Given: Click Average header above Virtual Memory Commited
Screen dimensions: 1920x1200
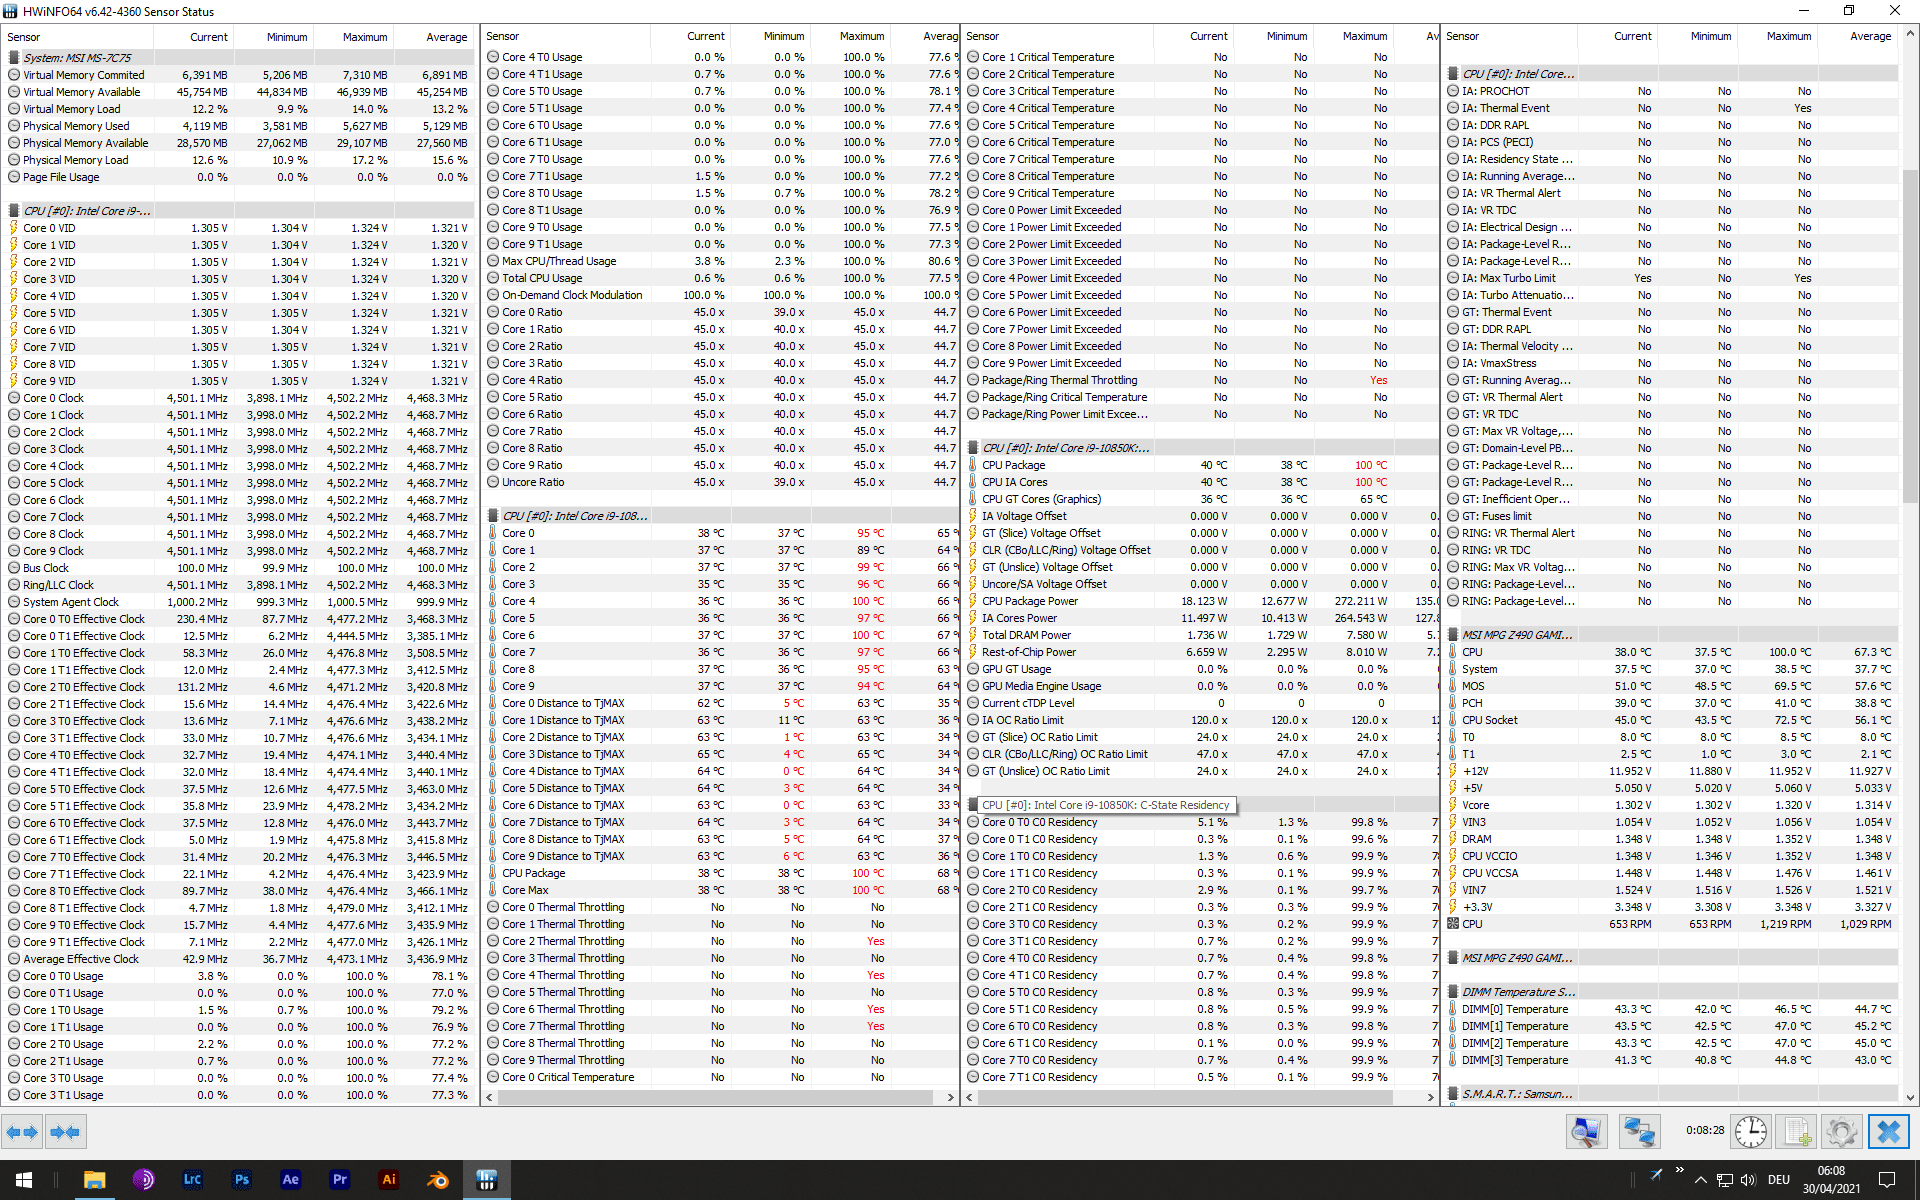Looking at the screenshot, I should [434, 37].
